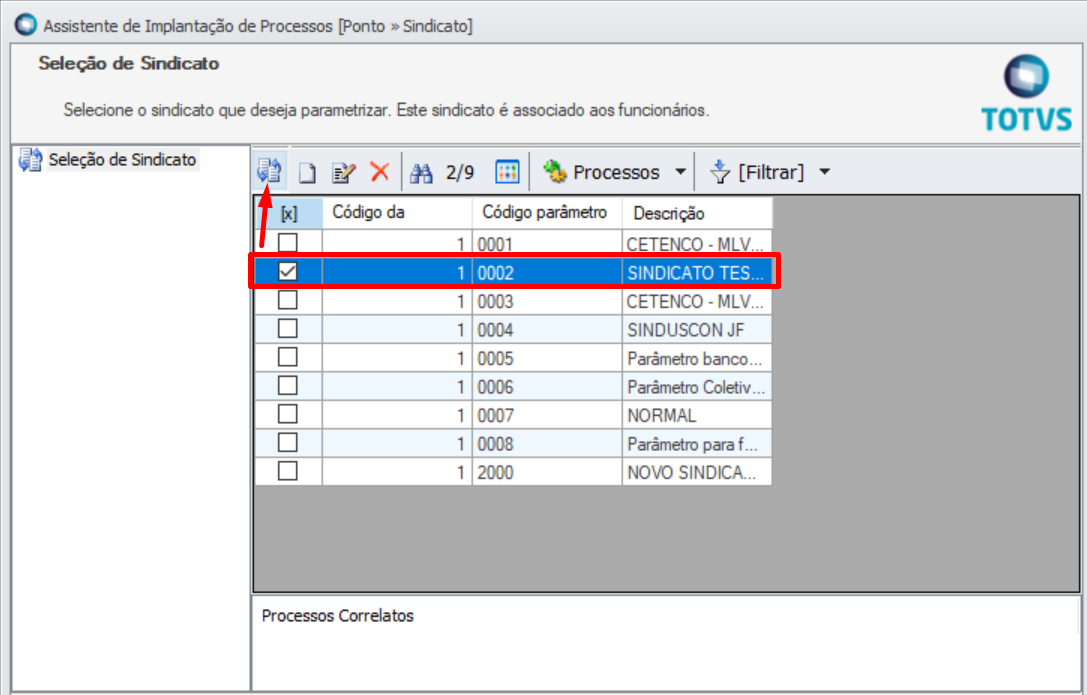Image resolution: width=1087 pixels, height=695 pixels.
Task: Check the box for row 0003
Action: pos(288,300)
